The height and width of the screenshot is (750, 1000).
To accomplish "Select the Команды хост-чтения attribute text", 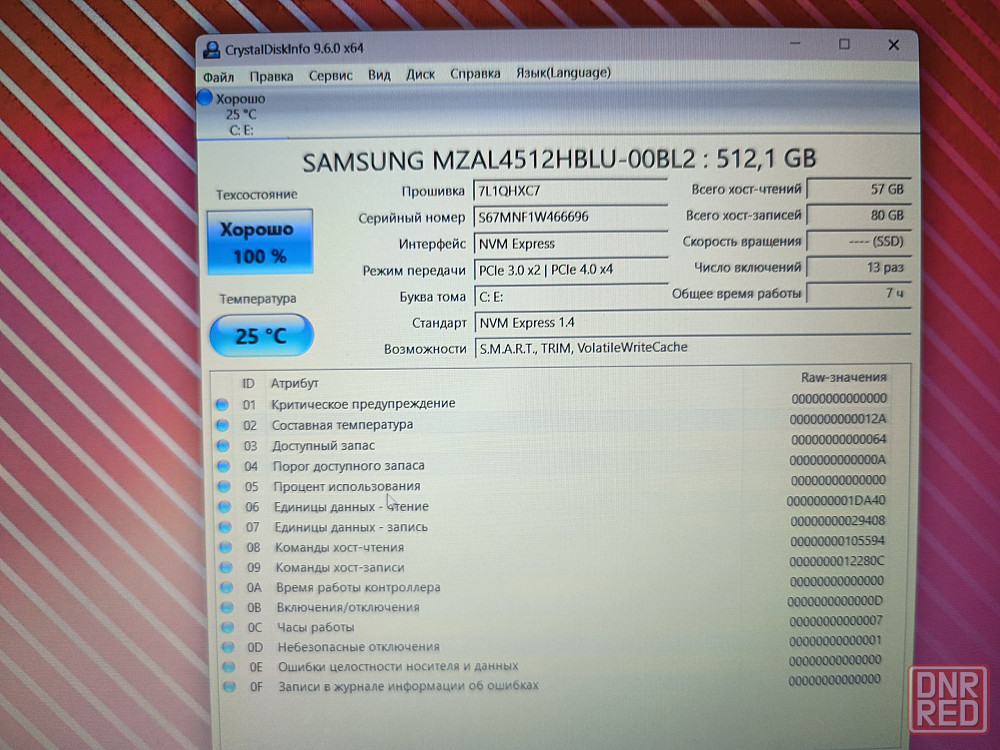I will point(339,547).
